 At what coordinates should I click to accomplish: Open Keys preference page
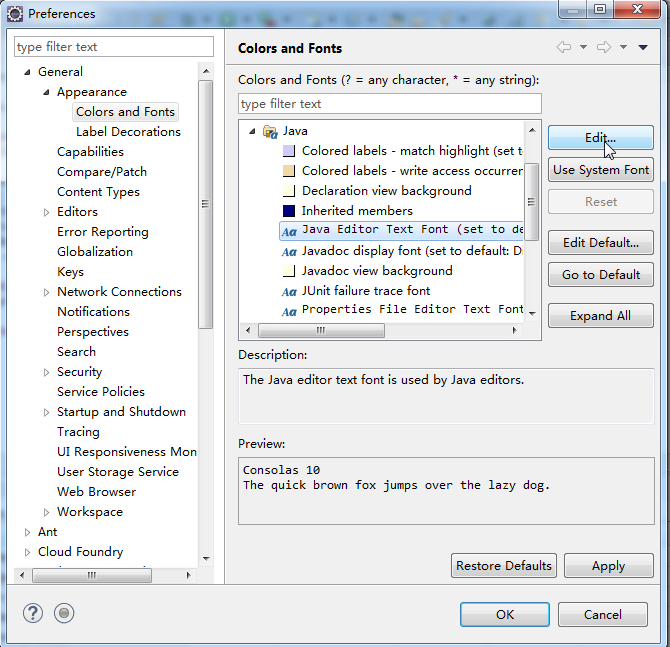tap(71, 272)
